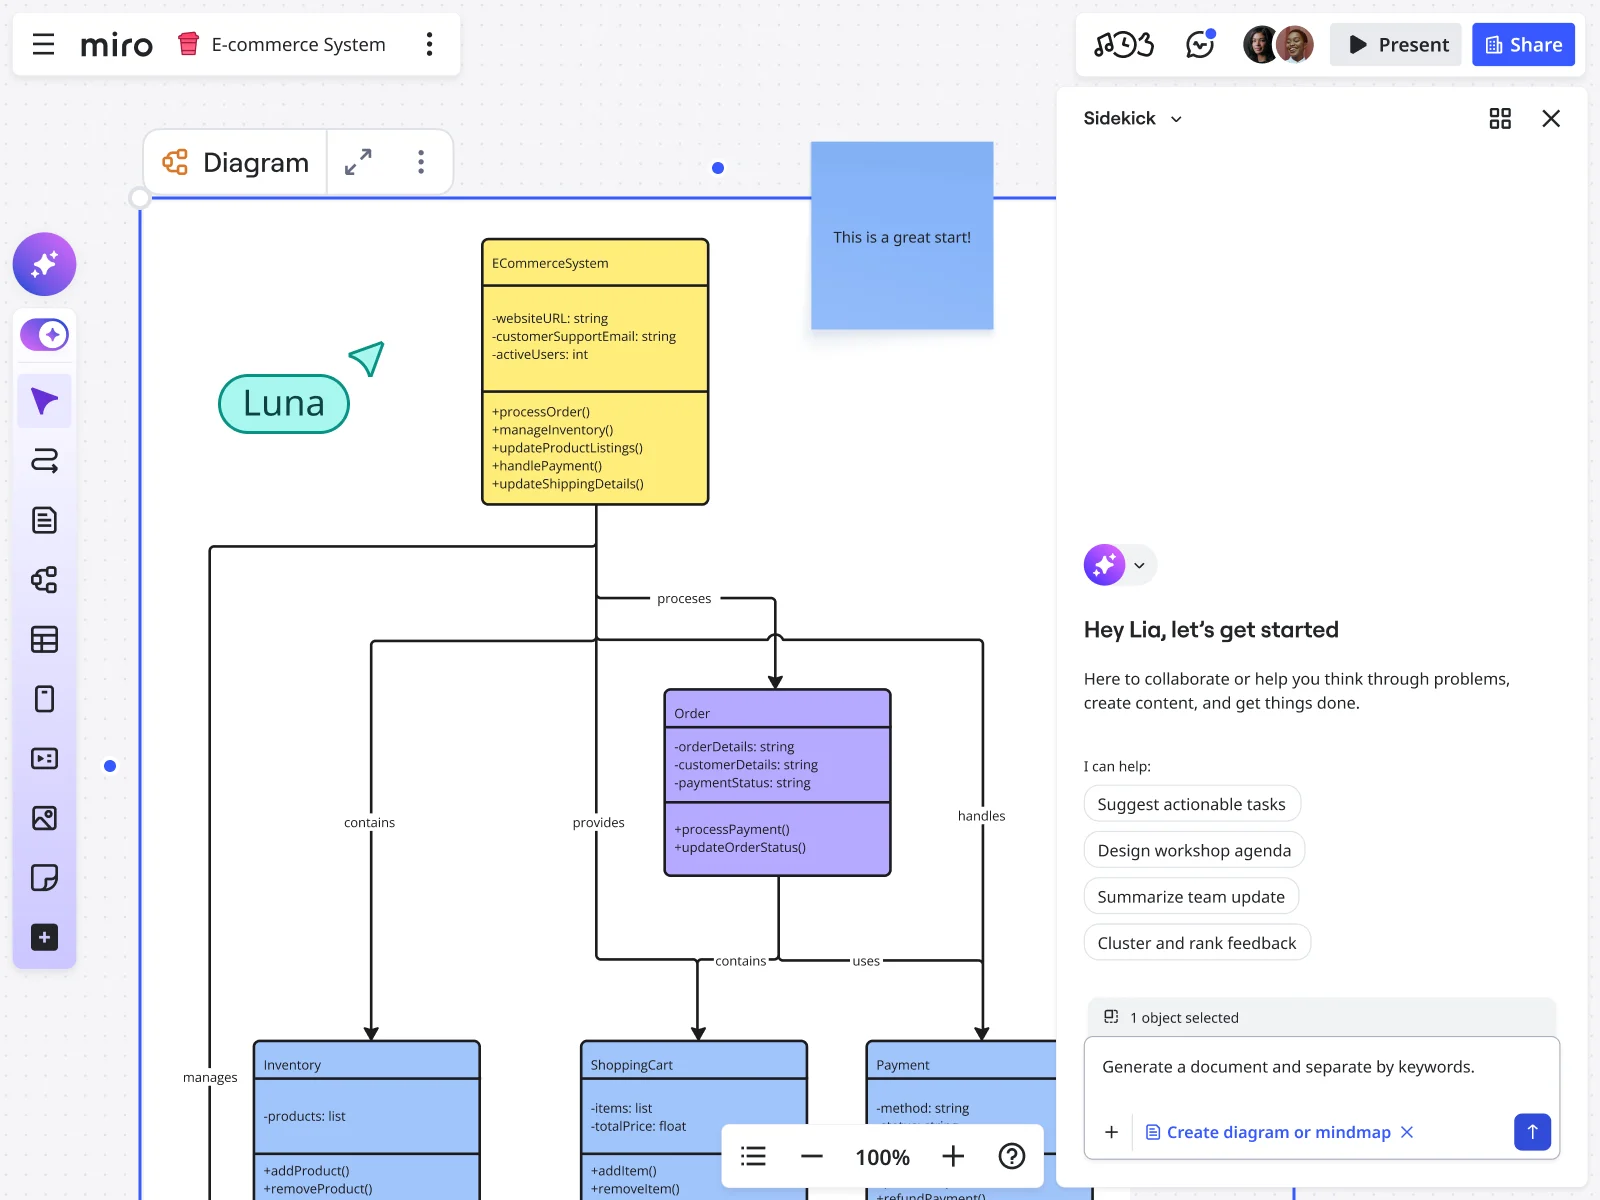The height and width of the screenshot is (1200, 1600).
Task: Toggle the reactions music and timer tools
Action: [x=1124, y=44]
